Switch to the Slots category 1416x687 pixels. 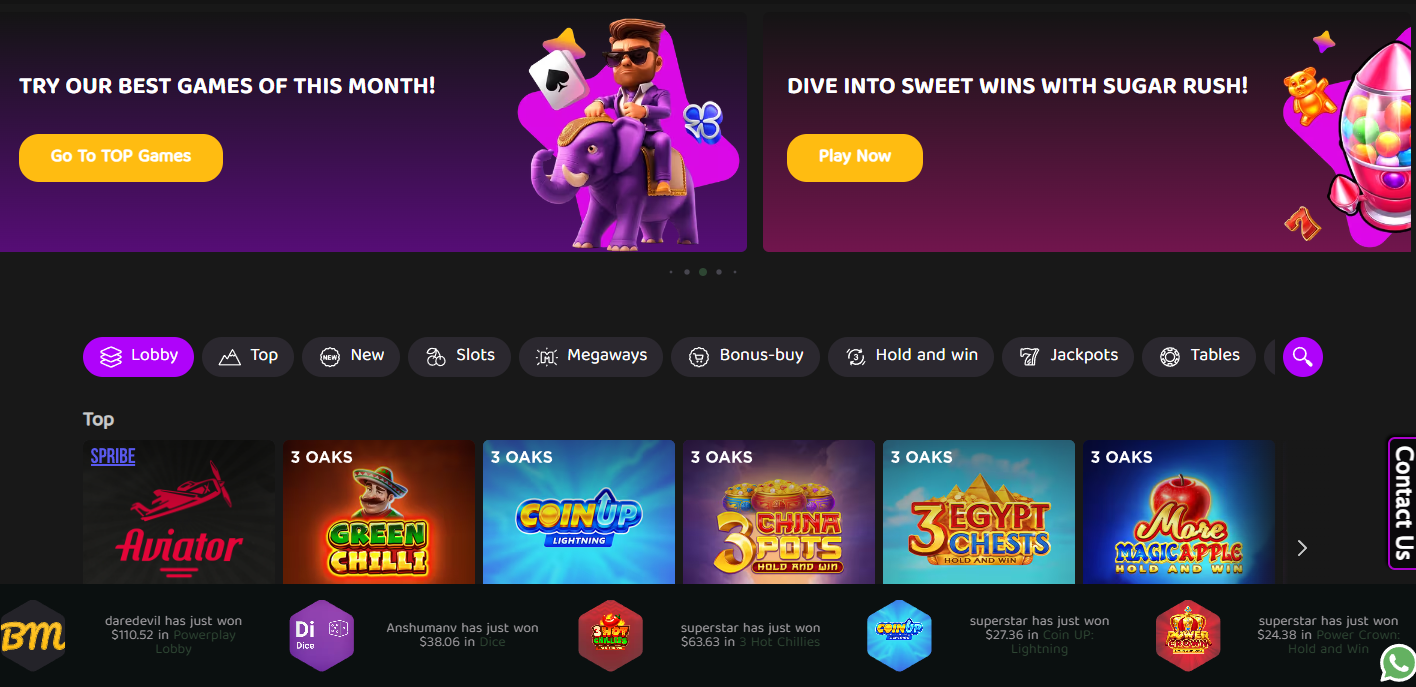(459, 356)
